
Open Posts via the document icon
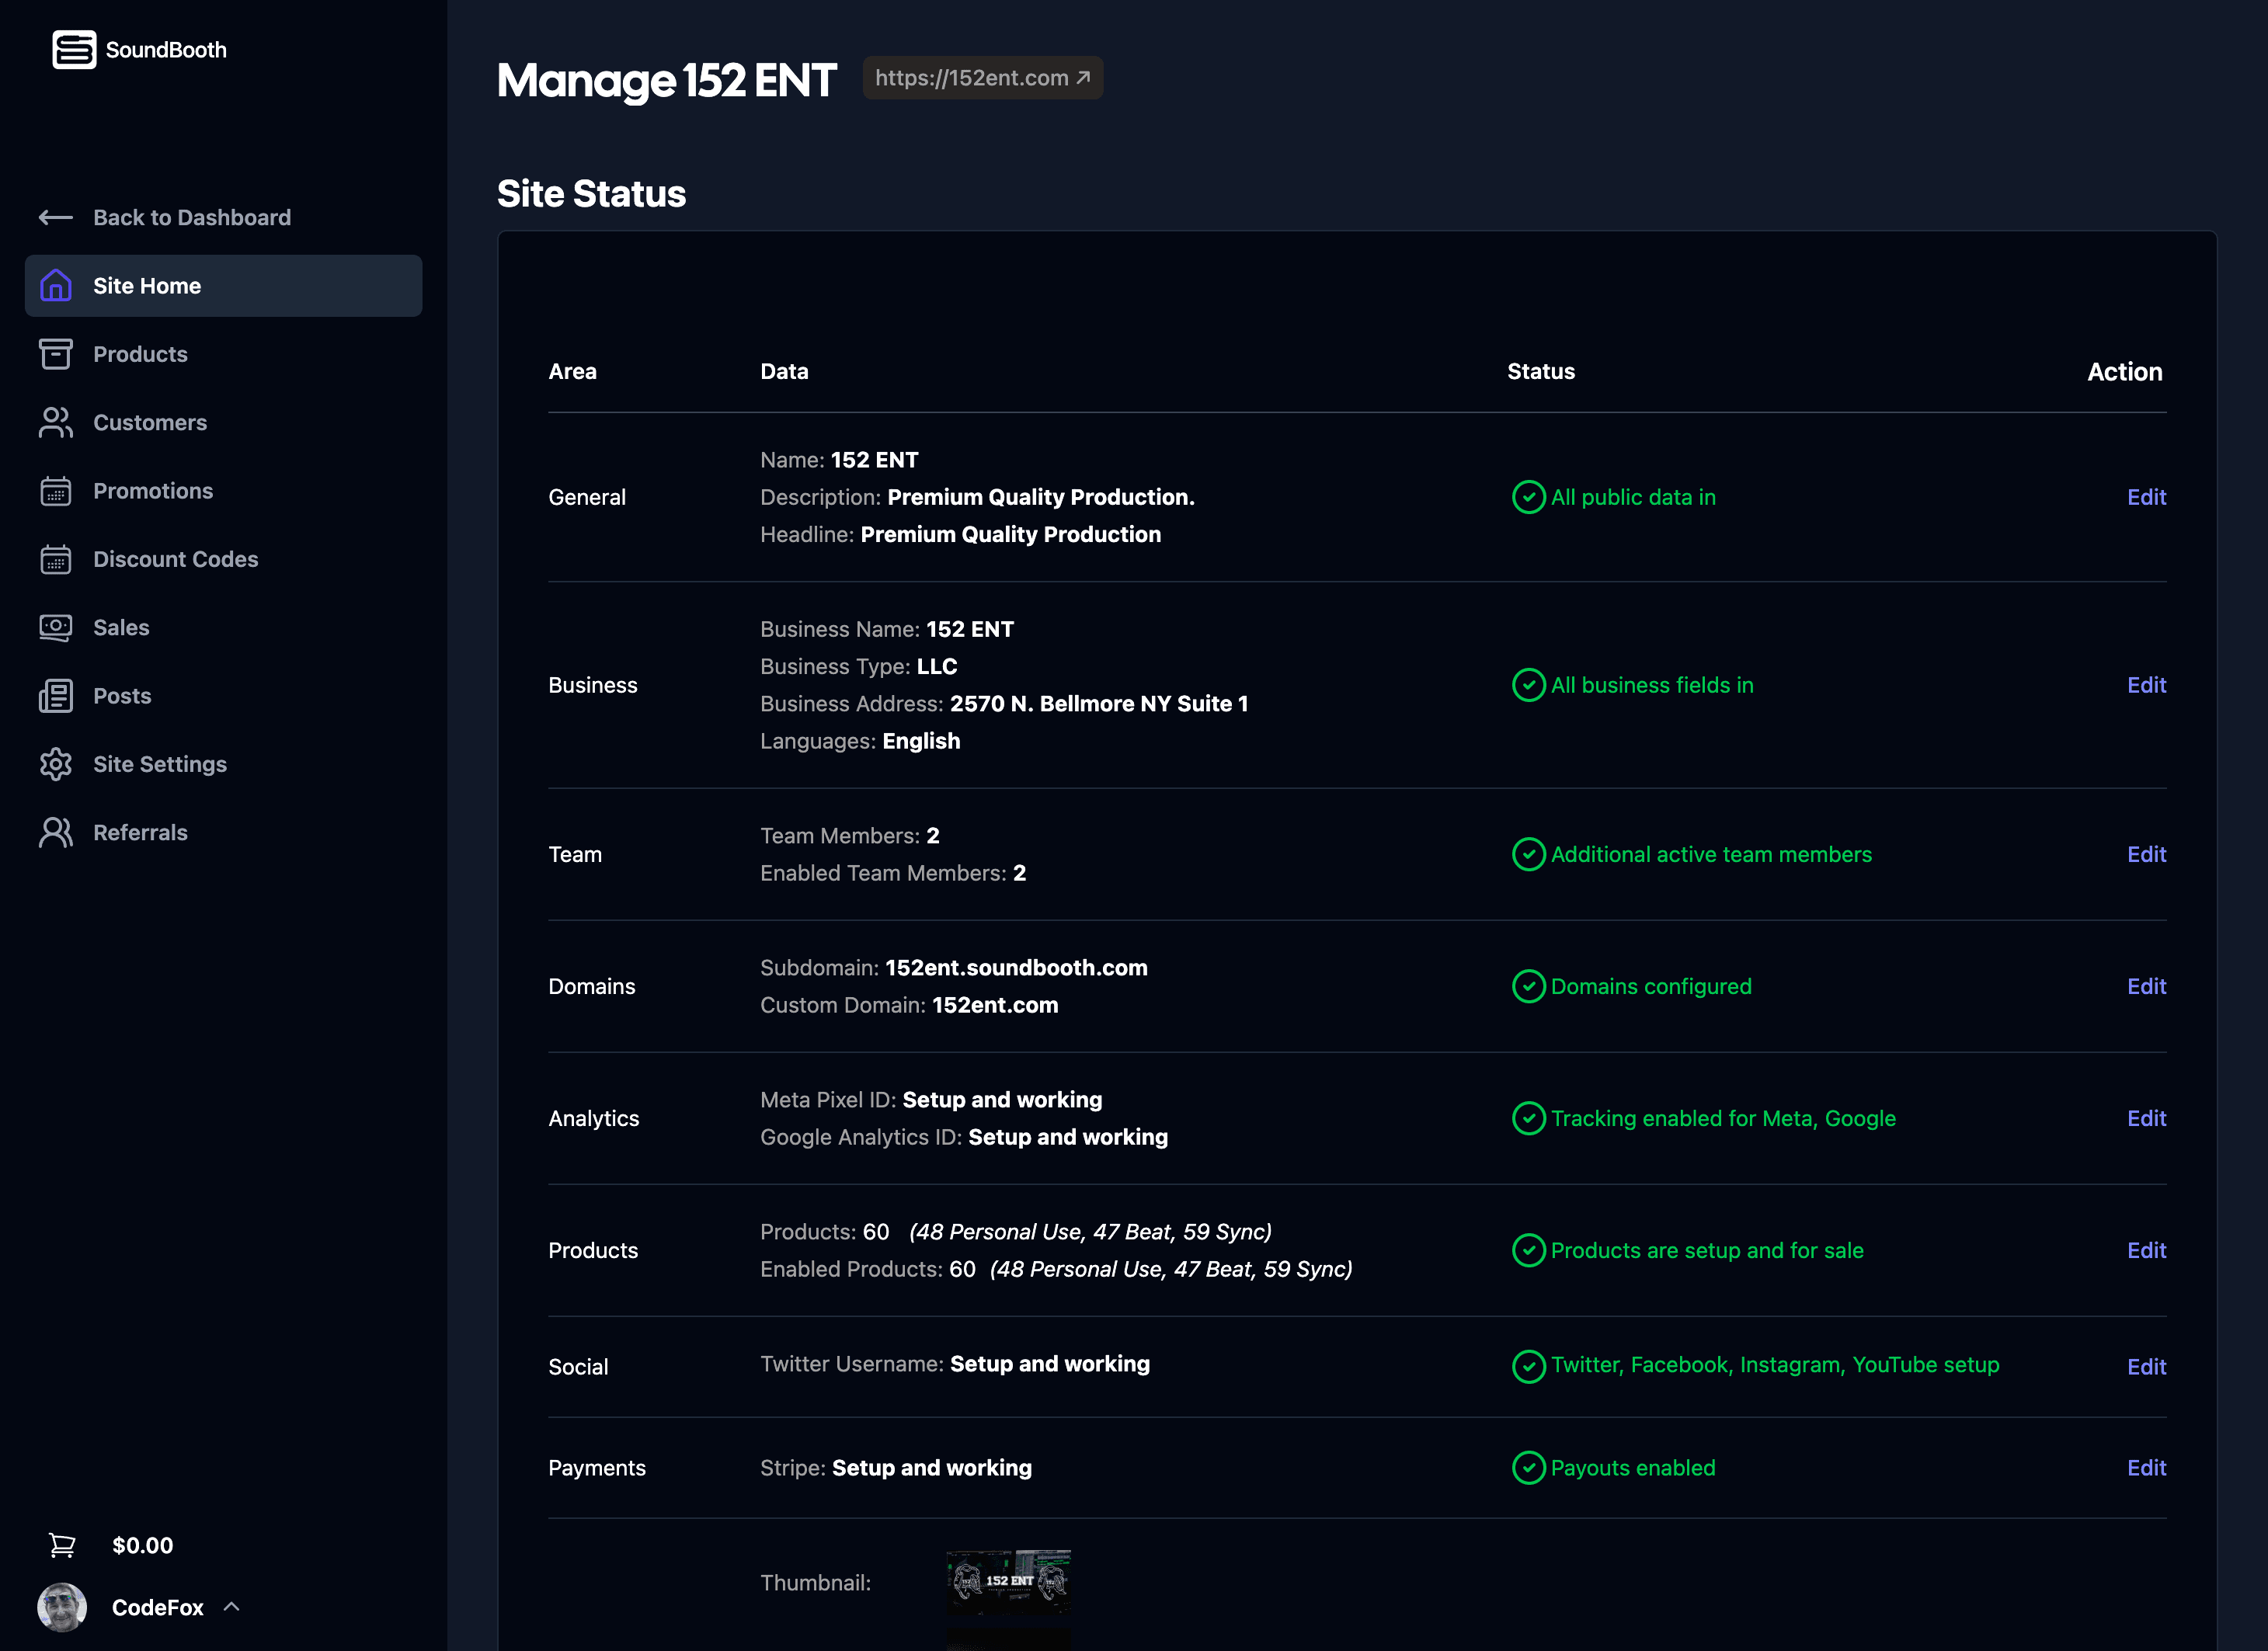(x=55, y=695)
